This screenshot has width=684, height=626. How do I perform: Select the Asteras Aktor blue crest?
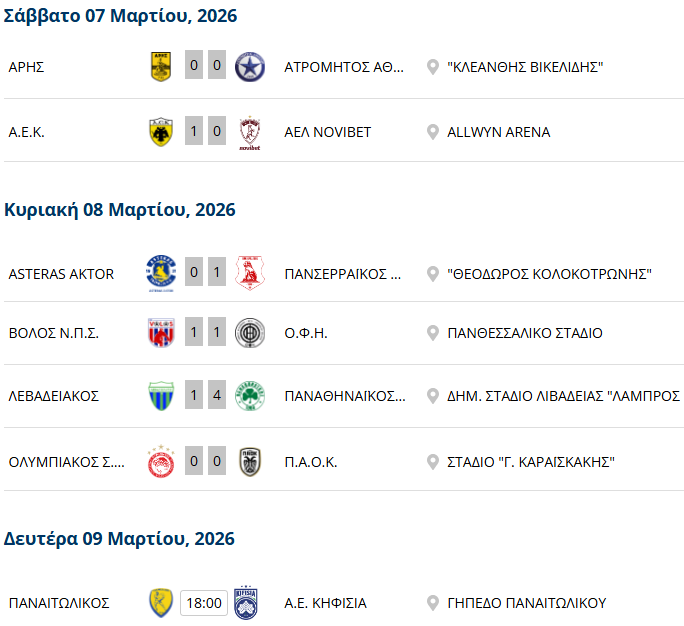[161, 273]
